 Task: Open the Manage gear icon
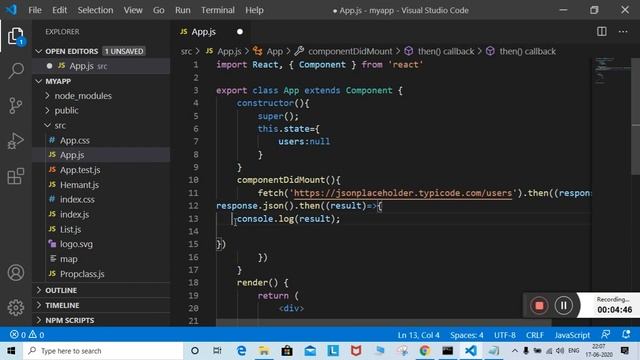click(x=16, y=308)
